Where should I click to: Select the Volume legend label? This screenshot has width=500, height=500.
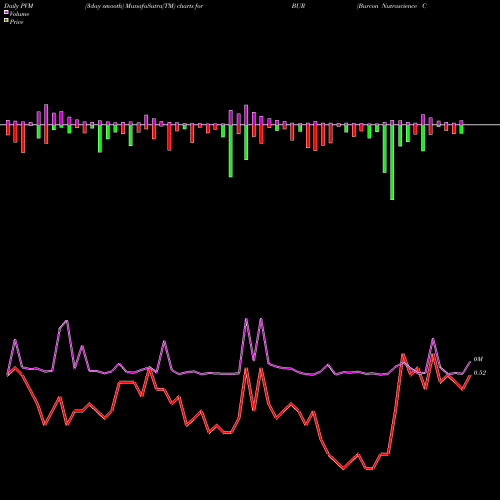[x=19, y=14]
